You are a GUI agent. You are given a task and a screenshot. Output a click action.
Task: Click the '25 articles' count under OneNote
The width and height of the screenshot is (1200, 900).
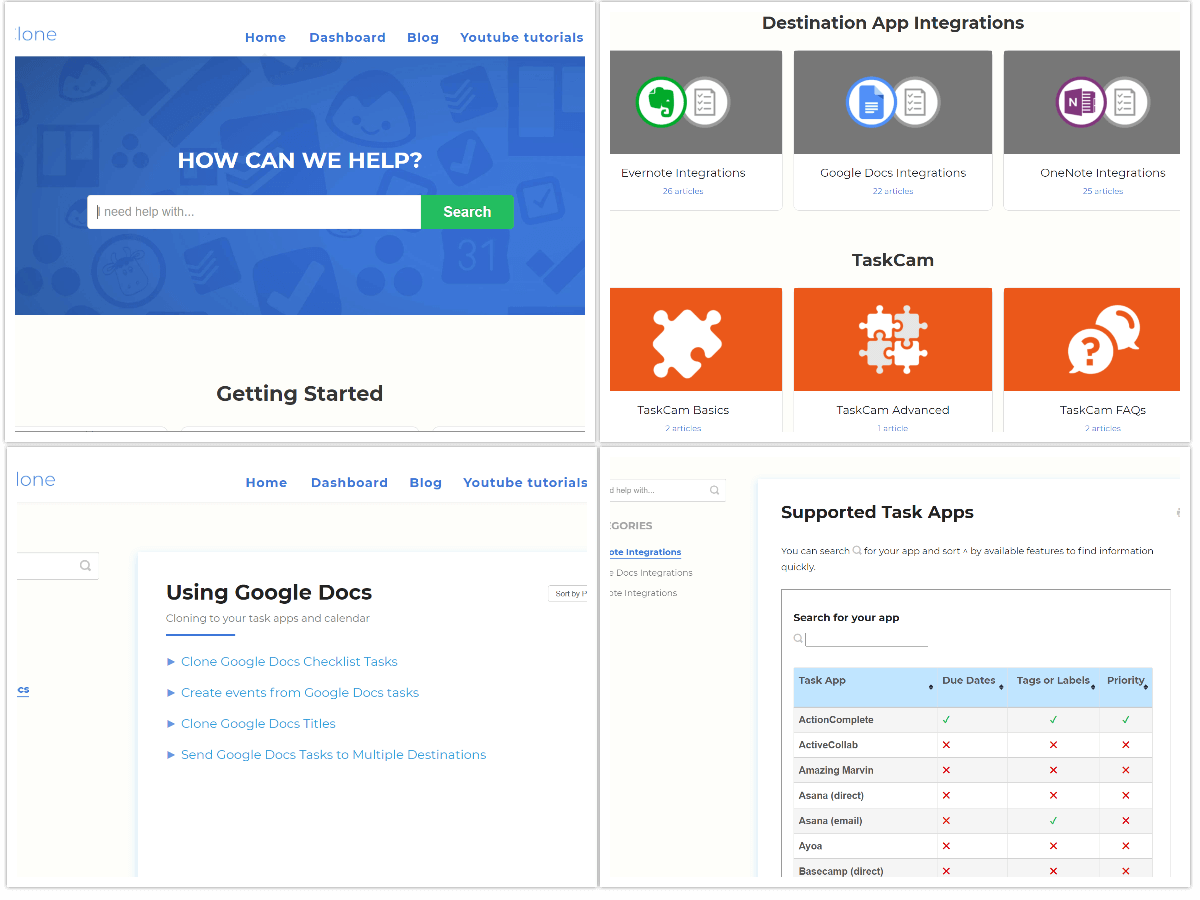coord(1103,191)
